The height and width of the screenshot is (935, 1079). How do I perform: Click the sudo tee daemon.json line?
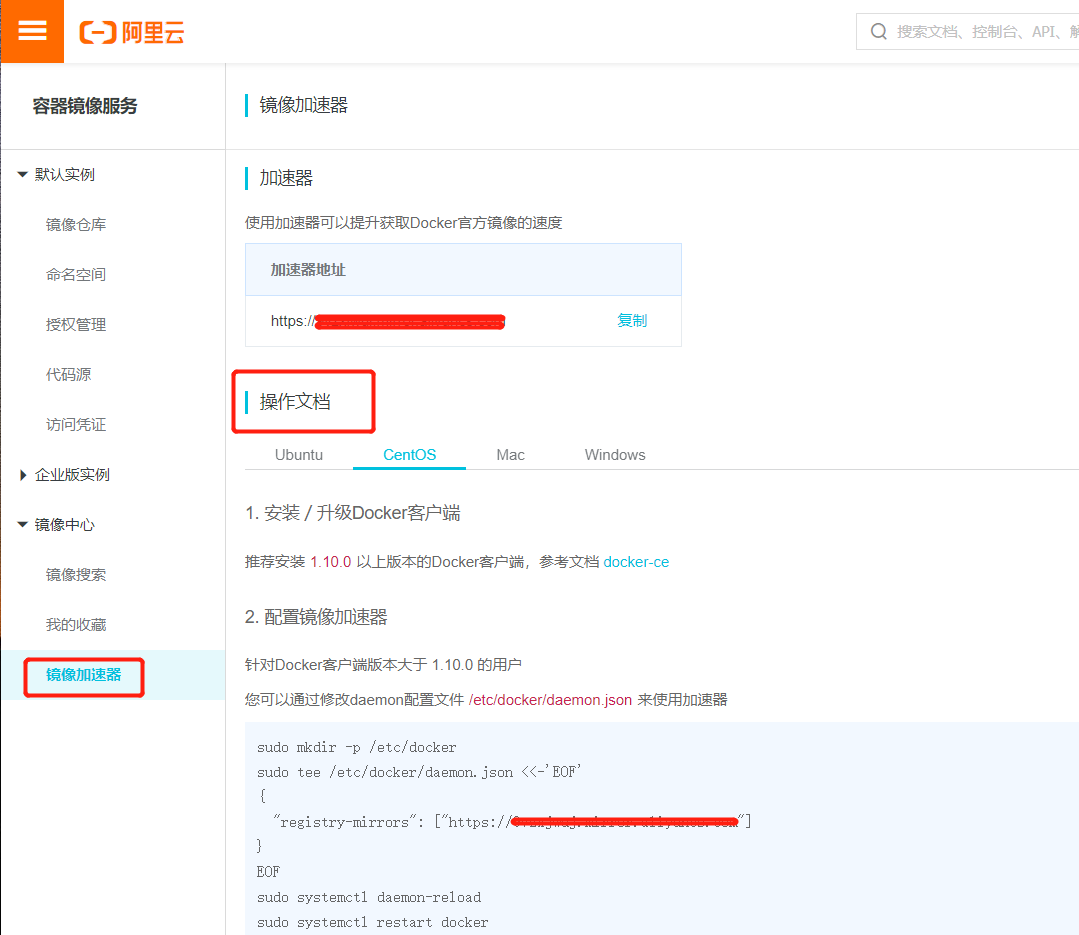tap(419, 772)
